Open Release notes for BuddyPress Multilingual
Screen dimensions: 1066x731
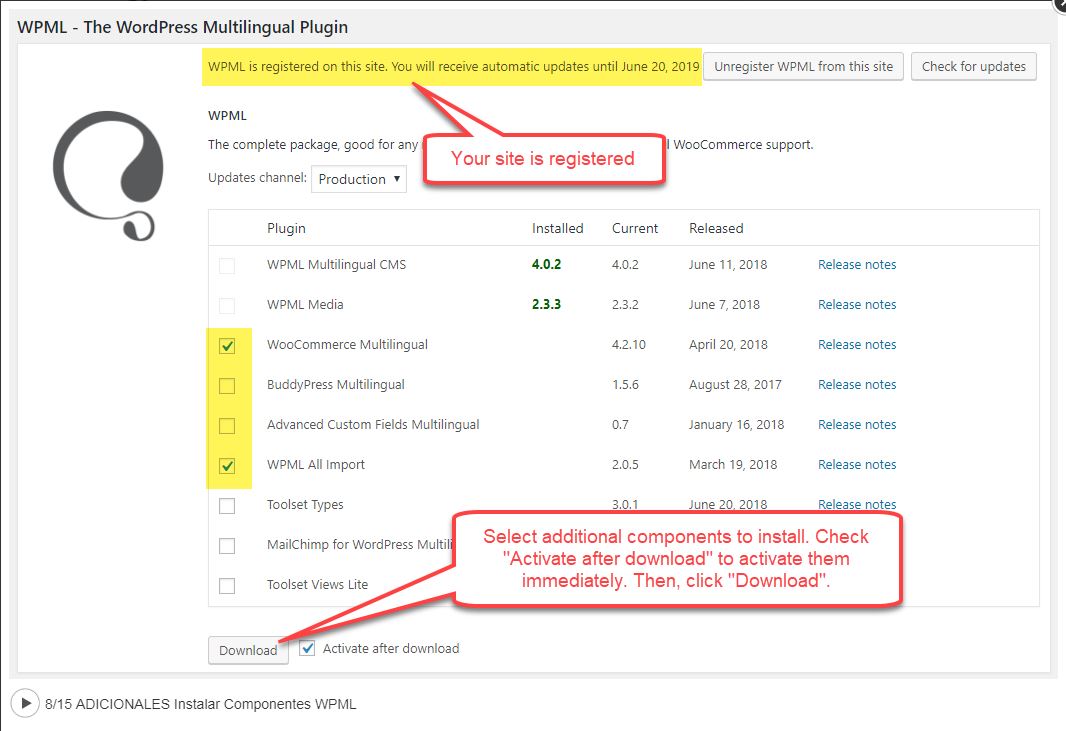857,385
